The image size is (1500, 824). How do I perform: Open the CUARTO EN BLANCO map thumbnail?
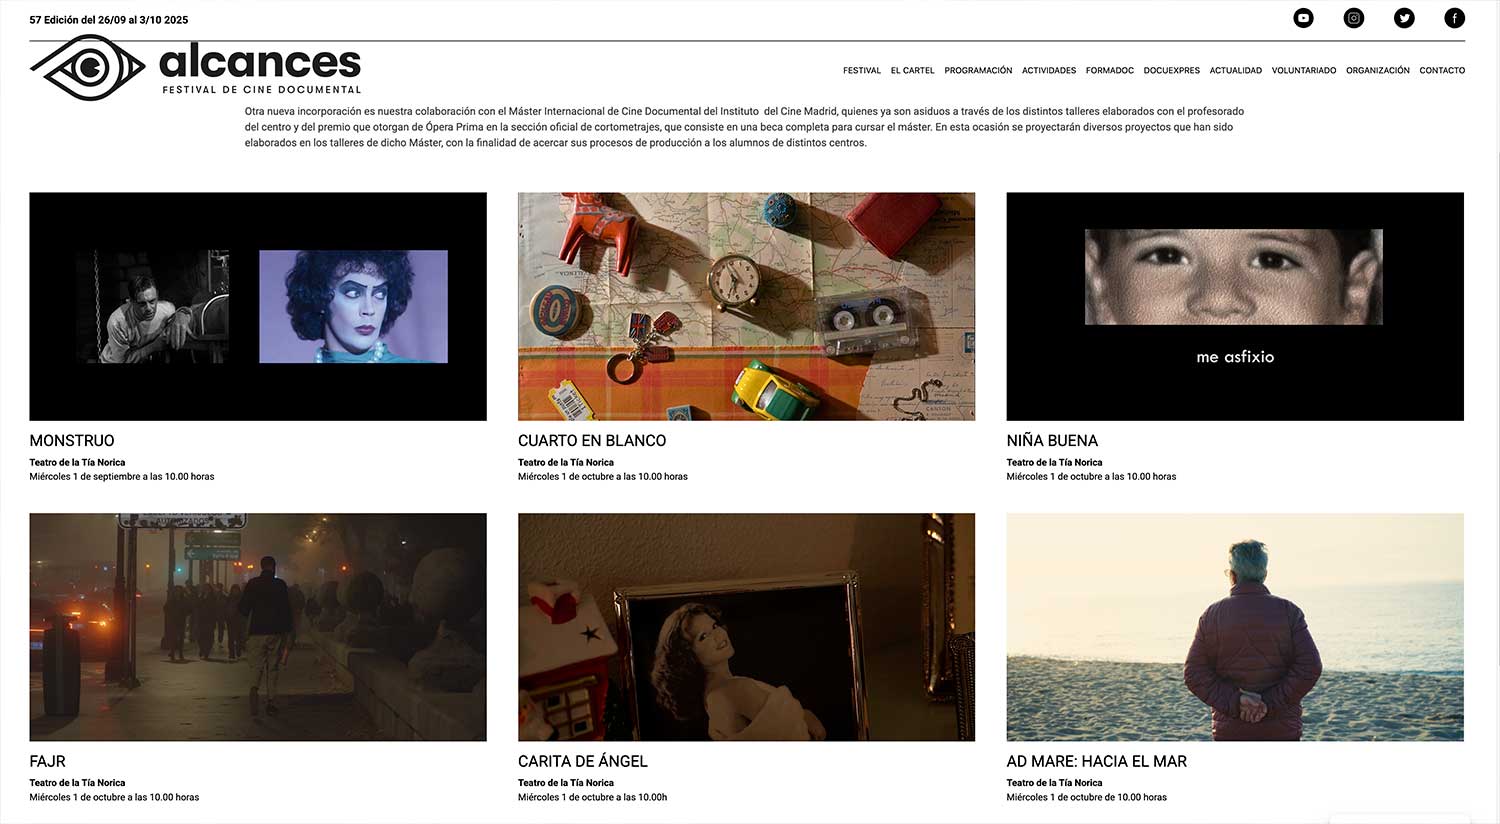(746, 306)
